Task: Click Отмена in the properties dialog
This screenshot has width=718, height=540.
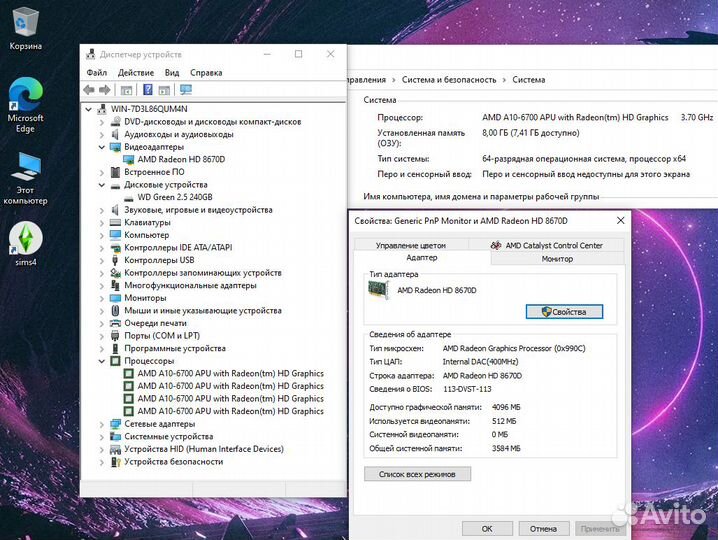Action: [x=544, y=529]
